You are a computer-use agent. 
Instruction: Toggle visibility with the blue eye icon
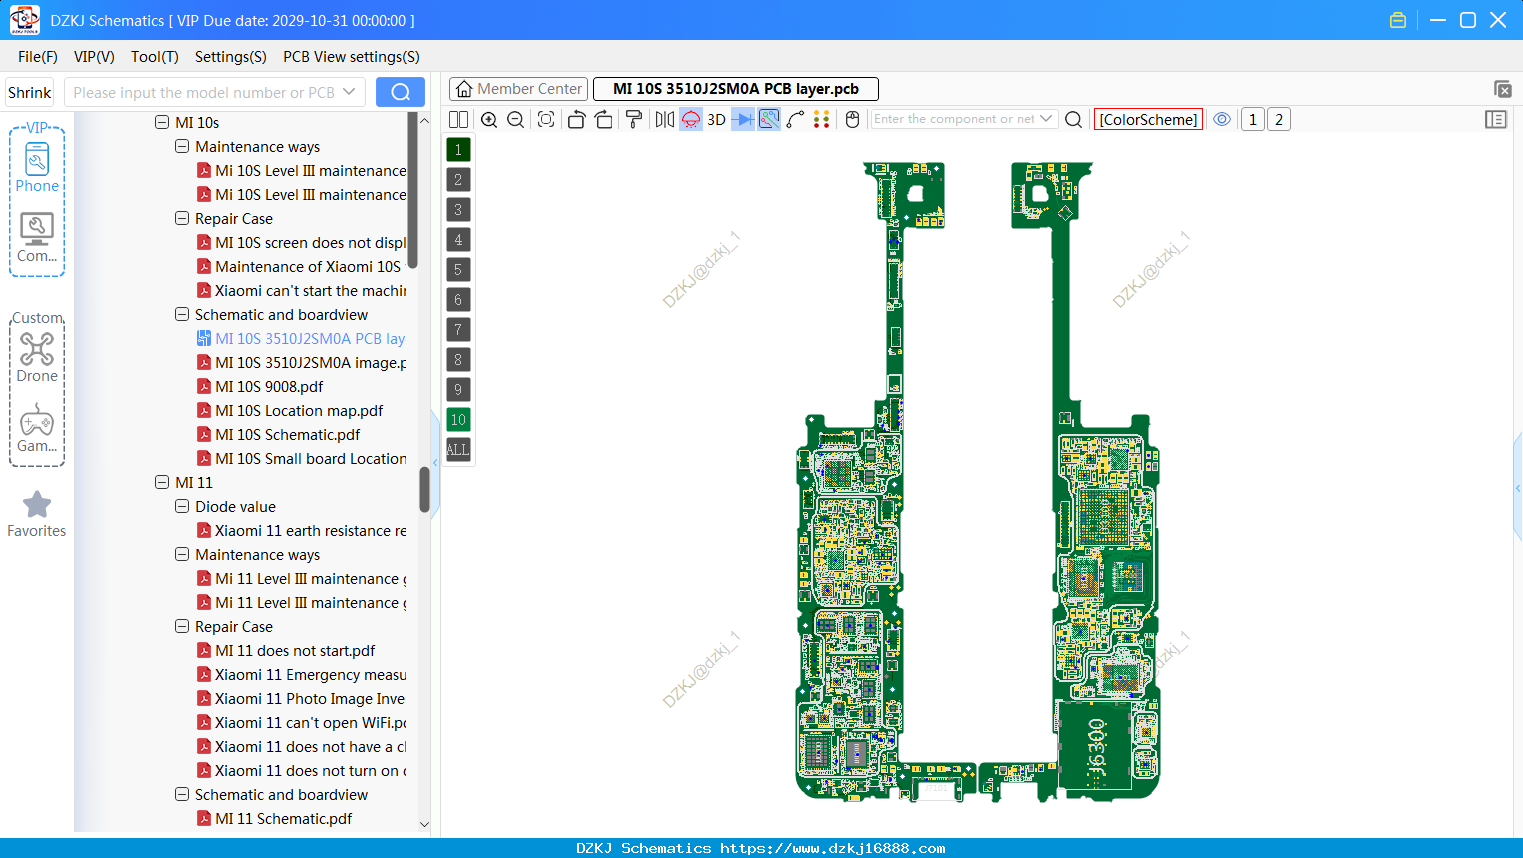1222,119
